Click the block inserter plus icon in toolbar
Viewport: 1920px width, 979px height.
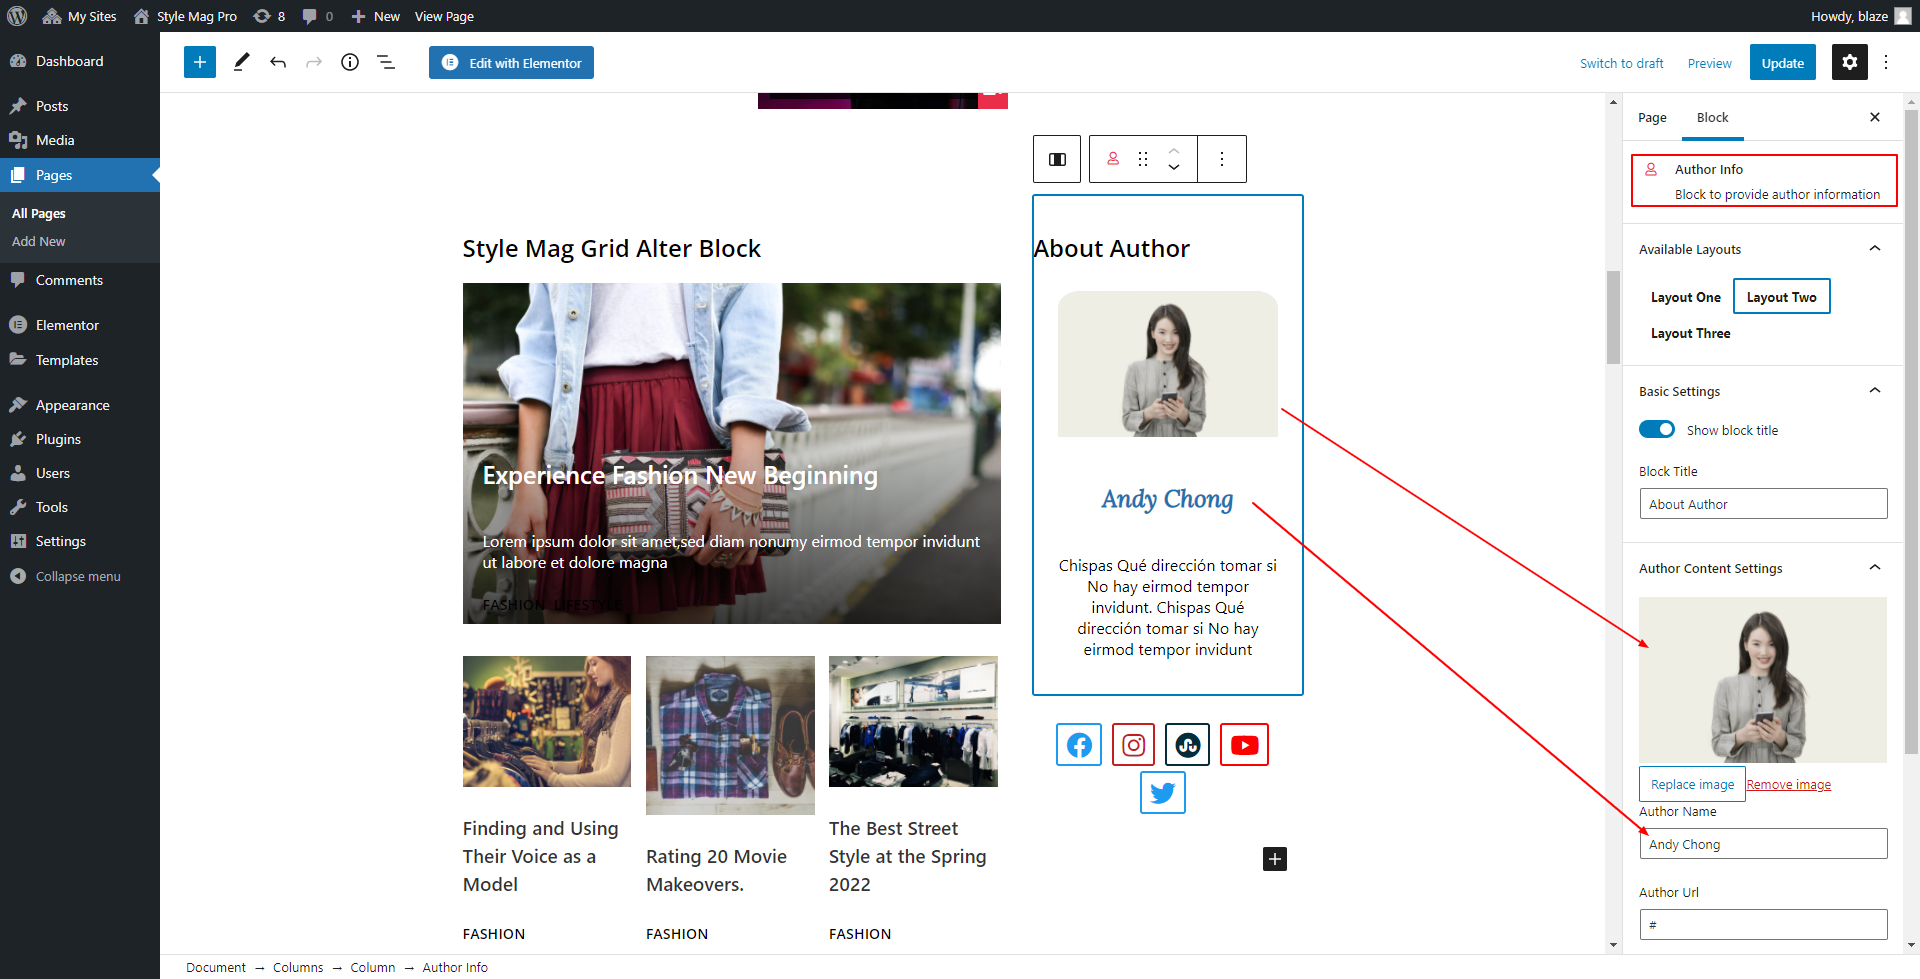pyautogui.click(x=200, y=62)
